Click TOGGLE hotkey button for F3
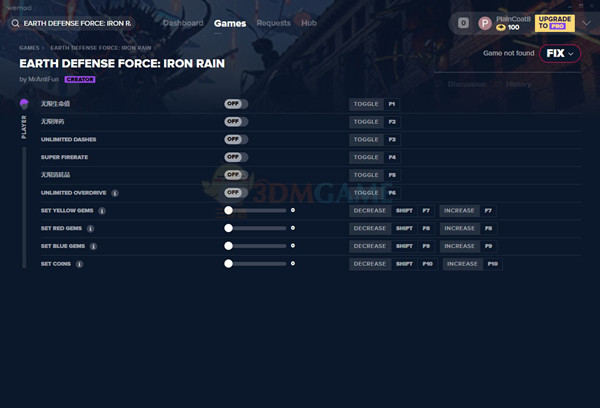Viewport: 600px width, 408px height. point(366,140)
